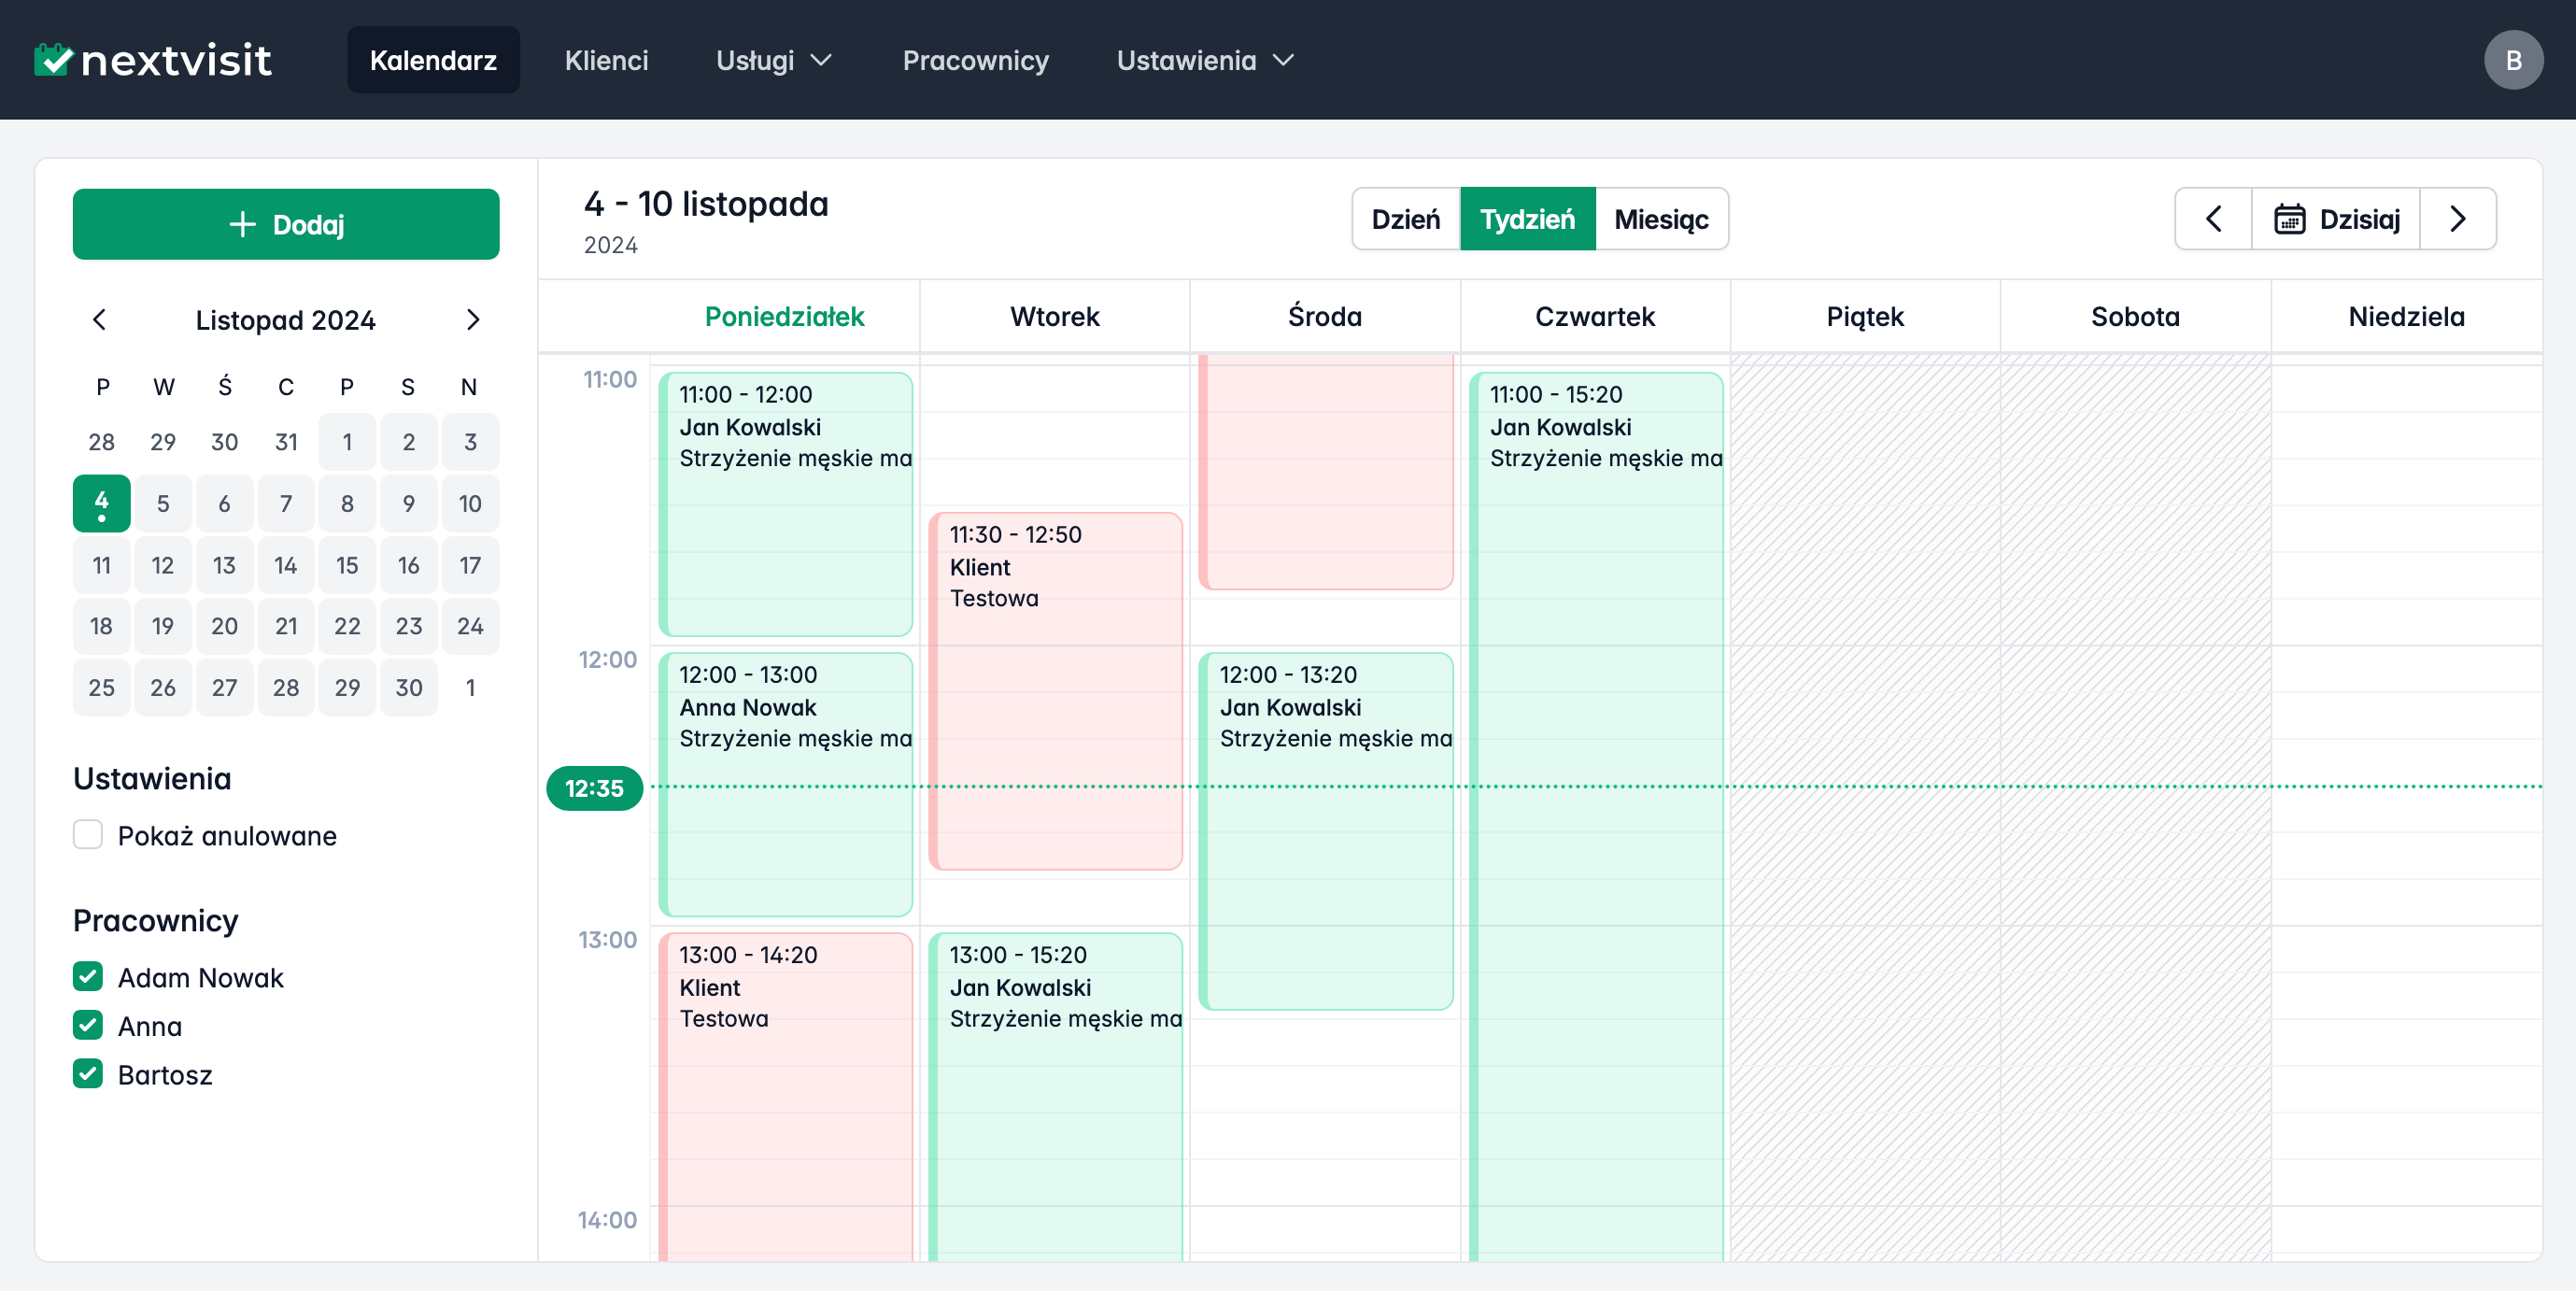Open Tuesday 11:30 Klient Testowa appointment

(x=1055, y=691)
